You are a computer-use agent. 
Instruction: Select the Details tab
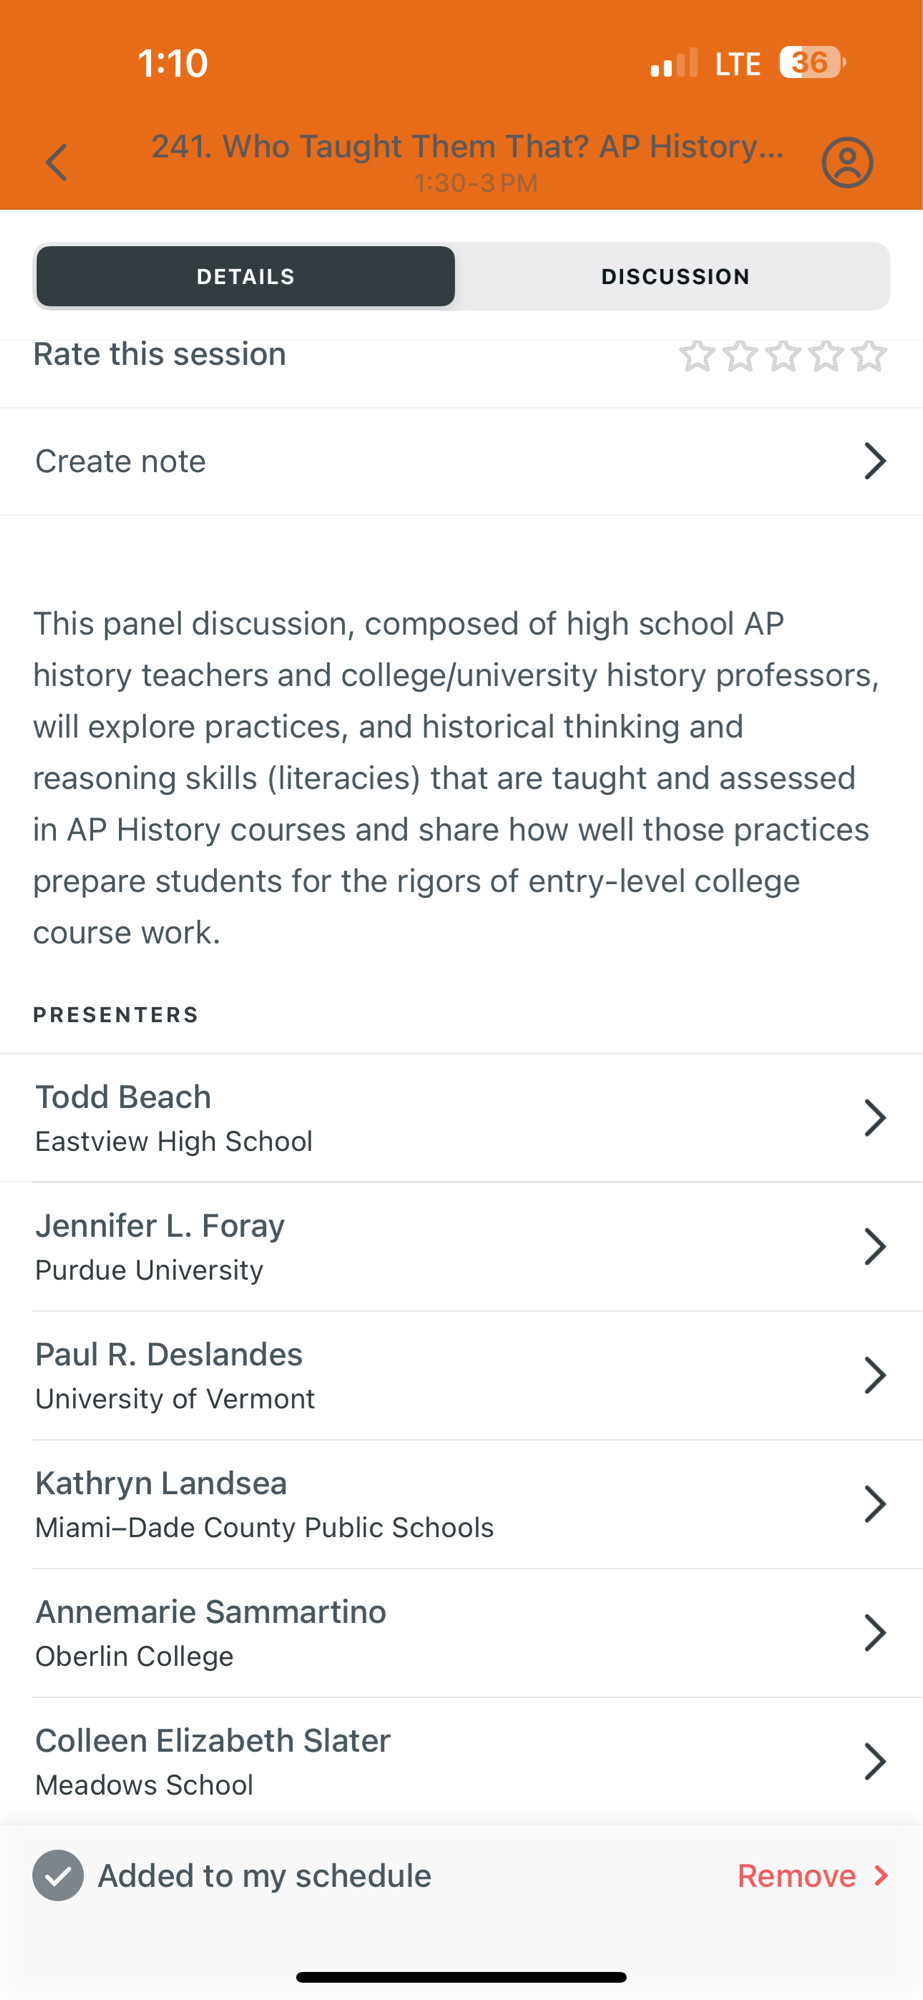(246, 276)
